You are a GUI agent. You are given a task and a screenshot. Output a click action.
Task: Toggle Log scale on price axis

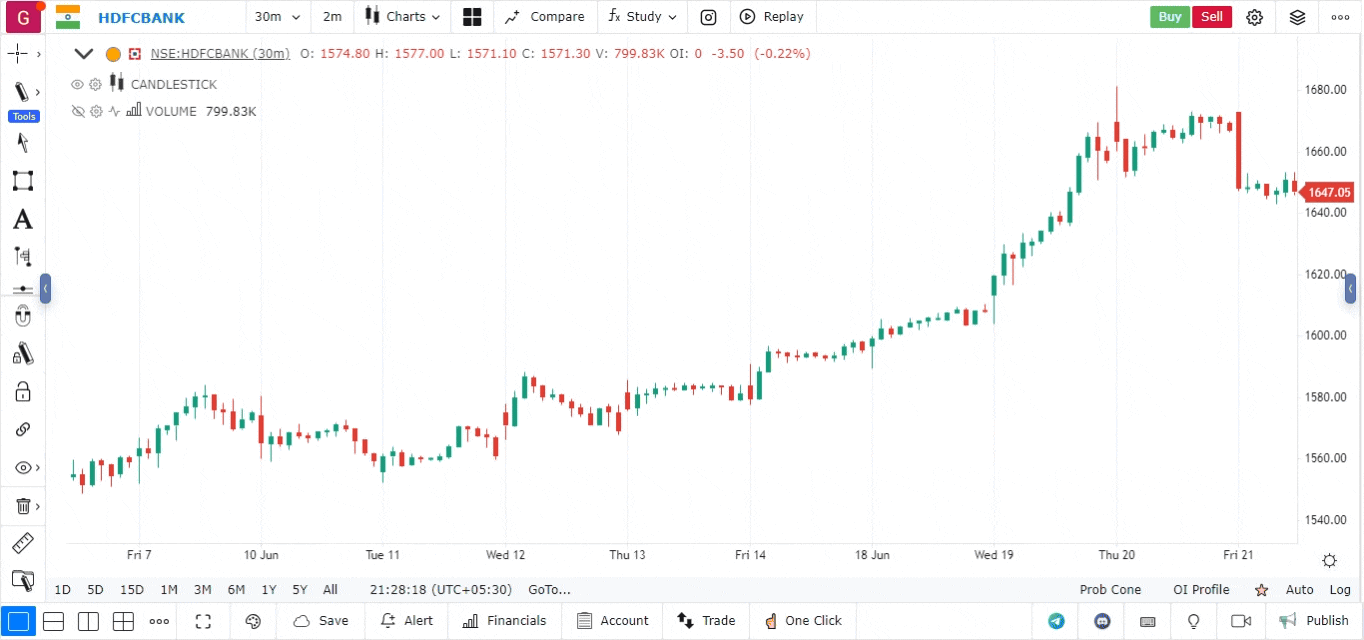tap(1340, 590)
